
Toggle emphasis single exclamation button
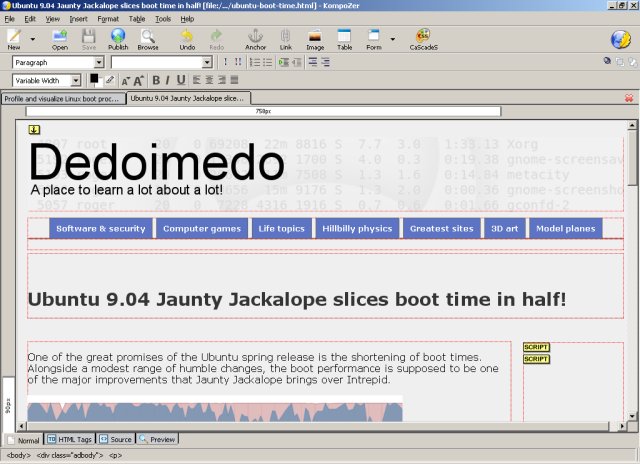point(225,62)
